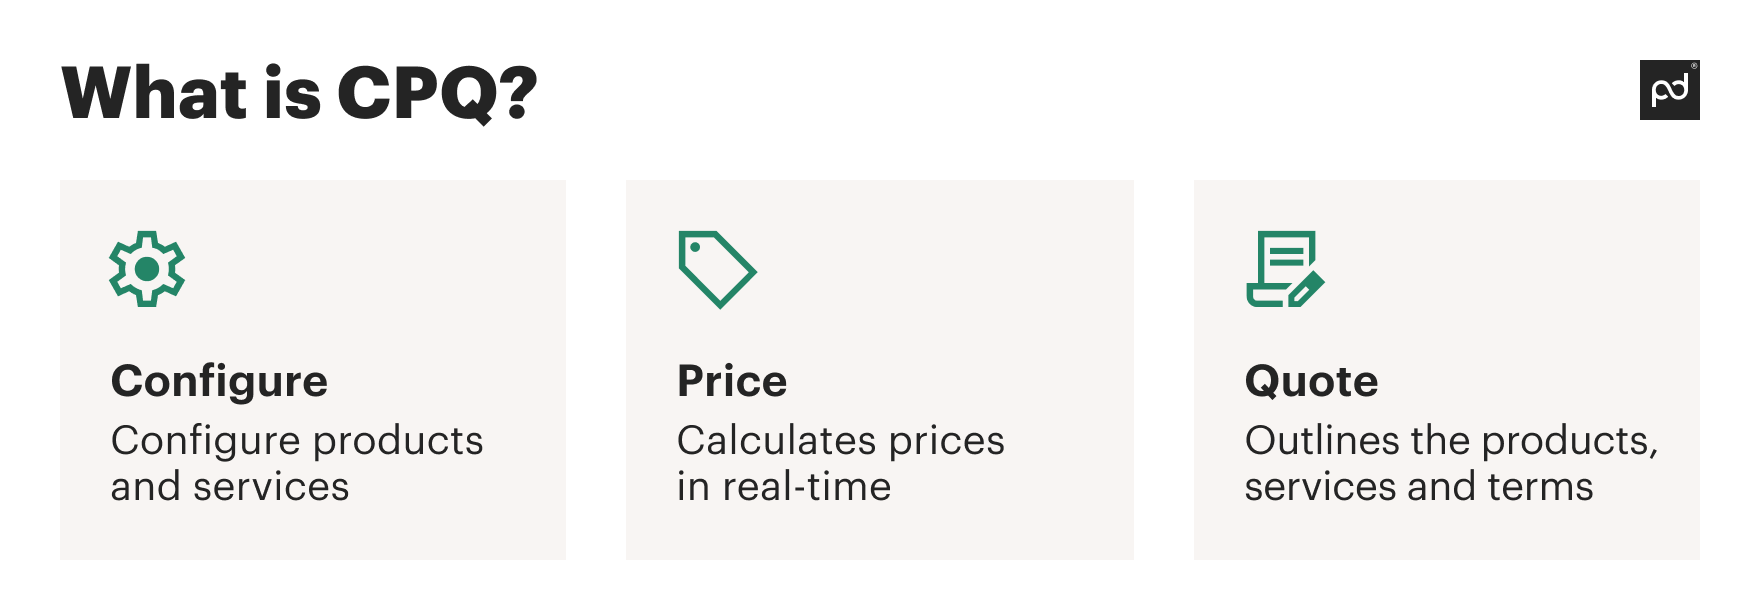
Task: Click the green gear Configure icon
Action: click(x=147, y=269)
